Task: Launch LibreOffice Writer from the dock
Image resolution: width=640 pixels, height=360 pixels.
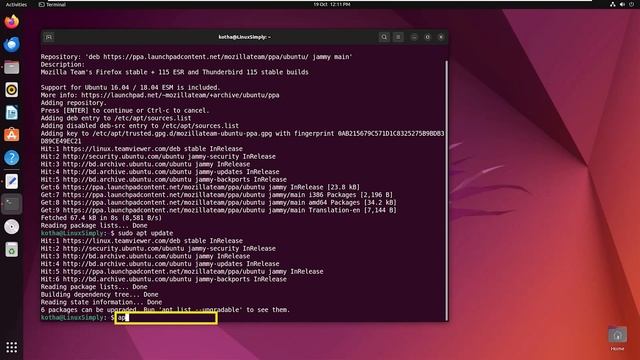Action: [x=11, y=112]
